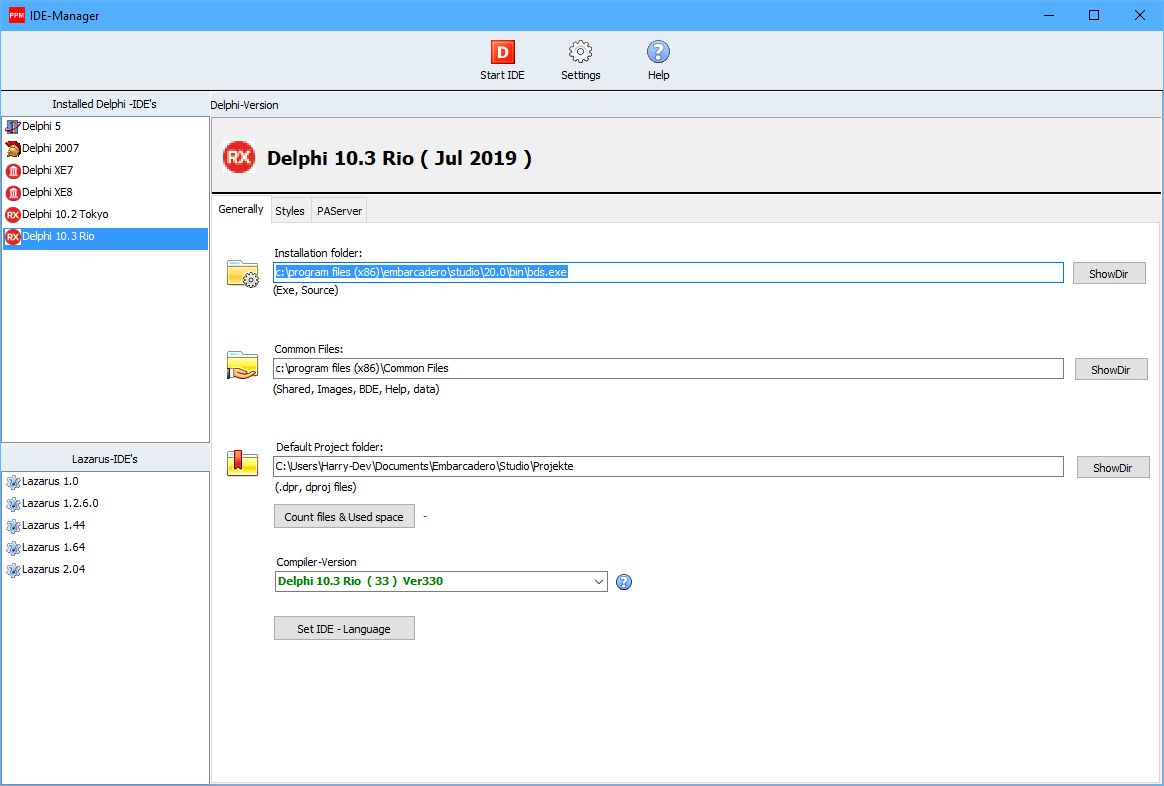
Task: Show directory of Default Project folder
Action: [1113, 467]
